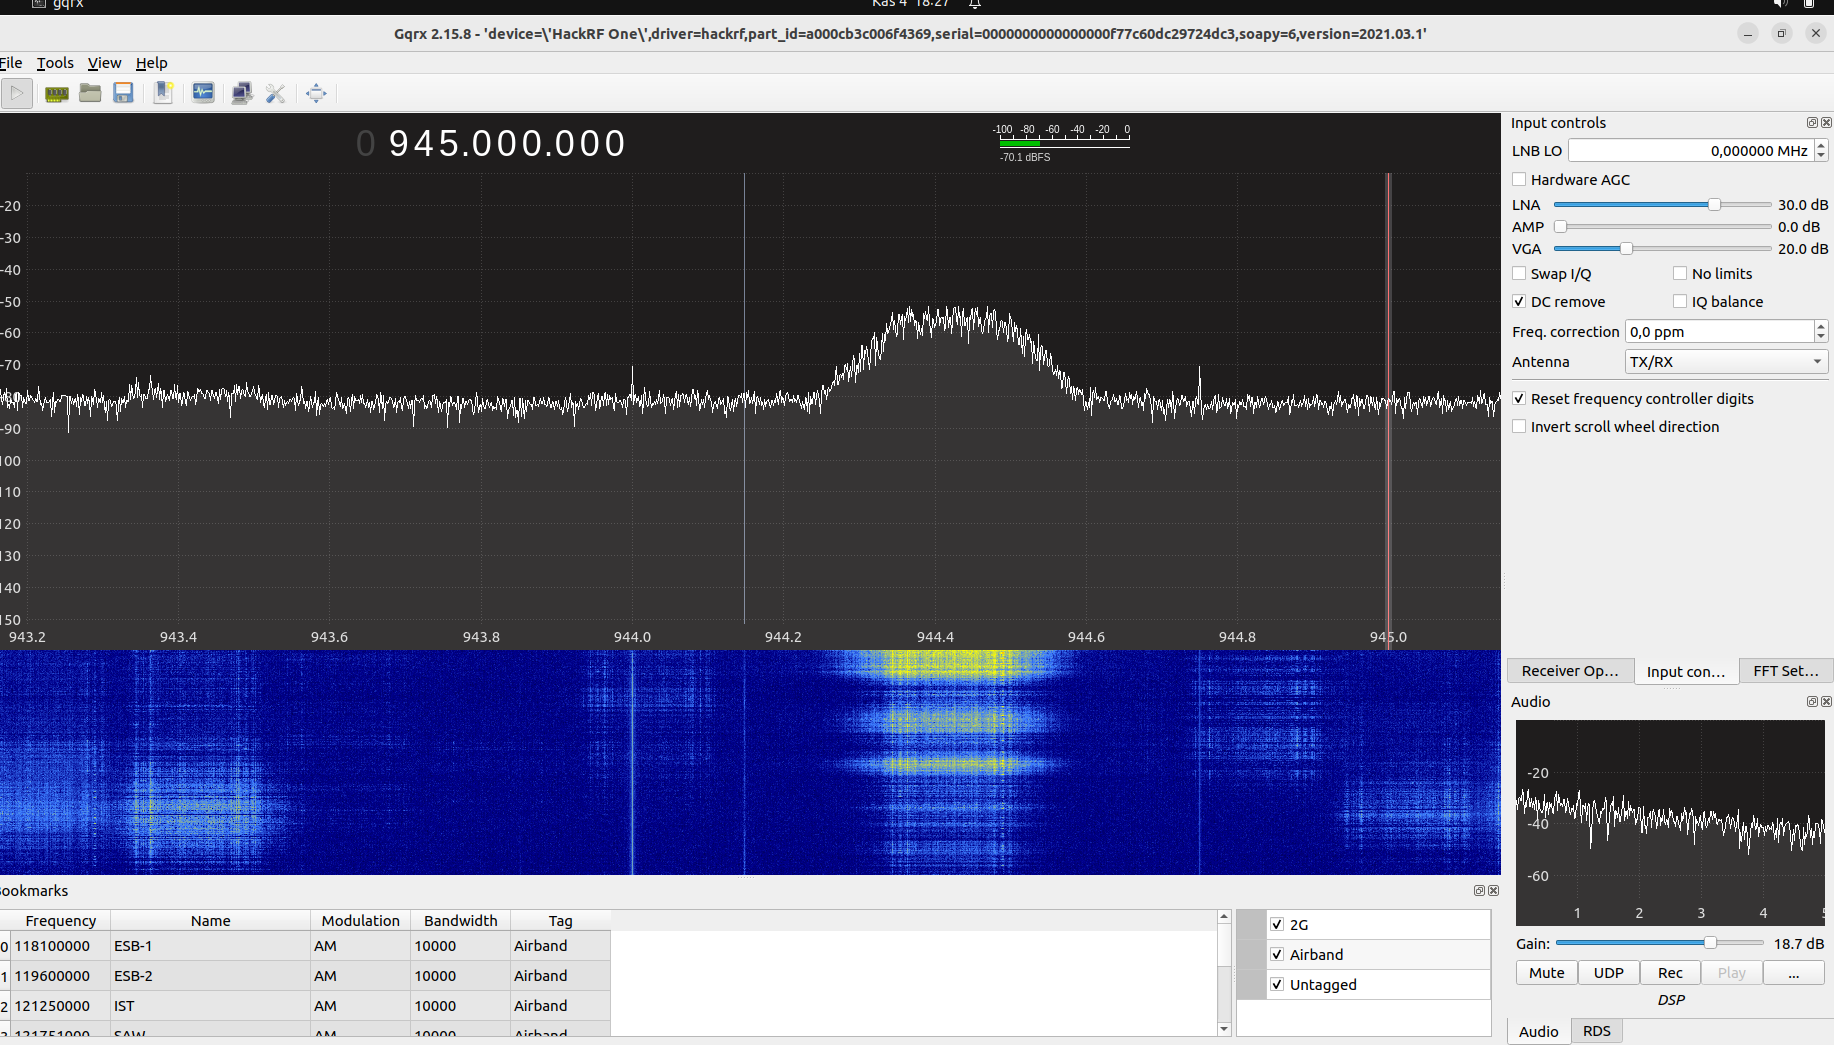Open the remote control computers icon
This screenshot has height=1045, width=1834.
[x=242, y=93]
